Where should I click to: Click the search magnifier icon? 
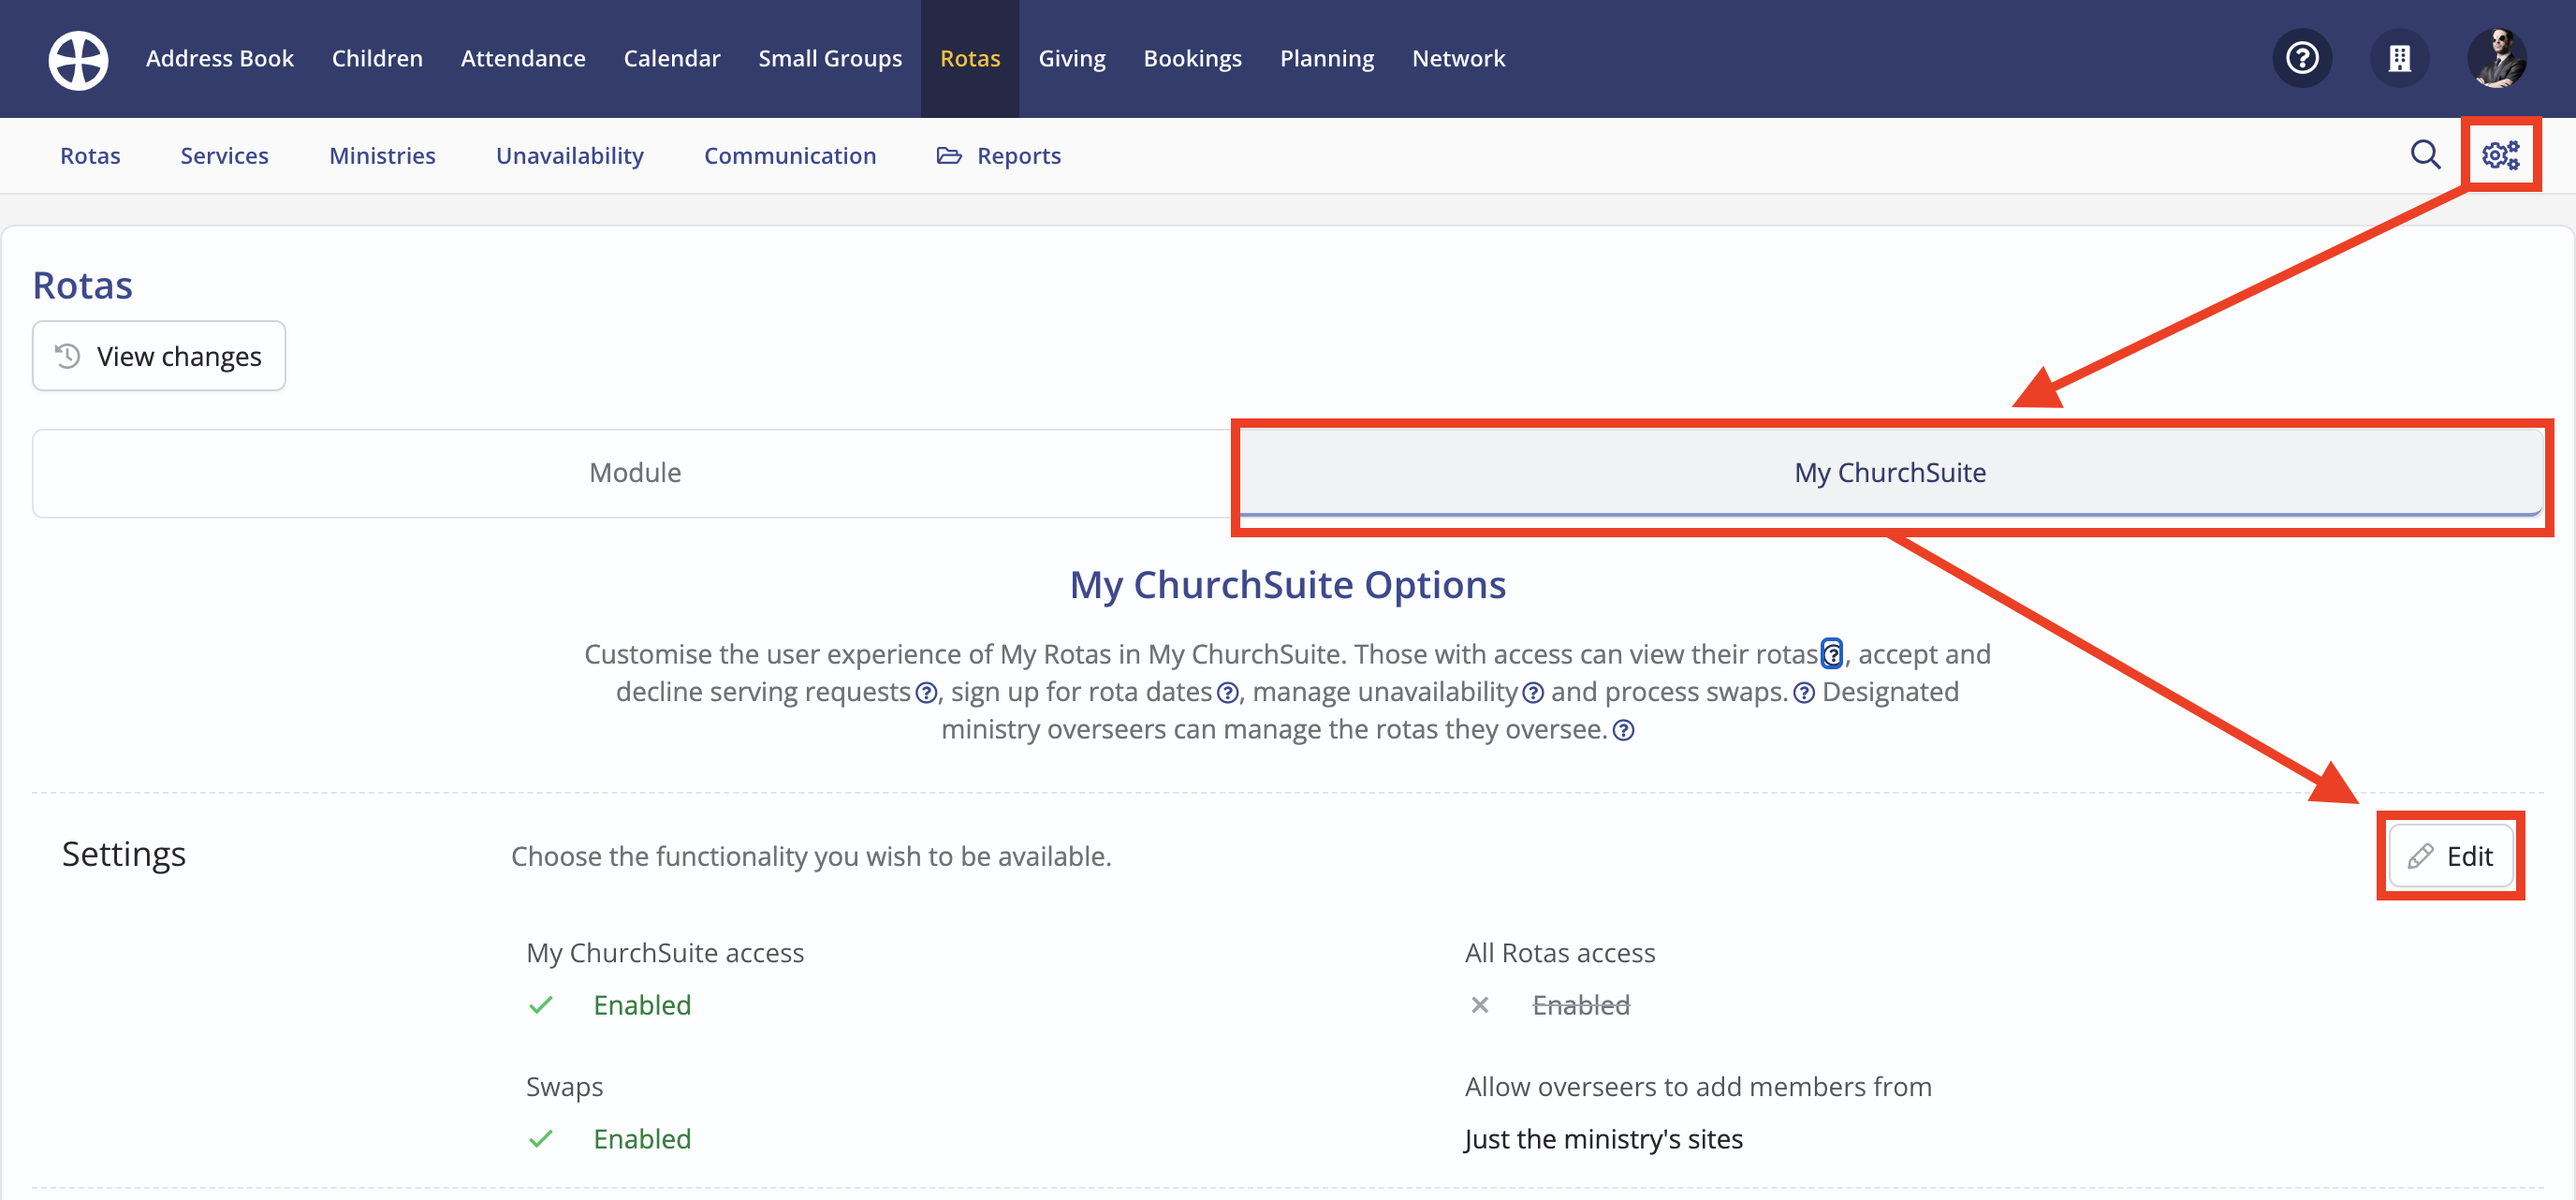(2425, 155)
